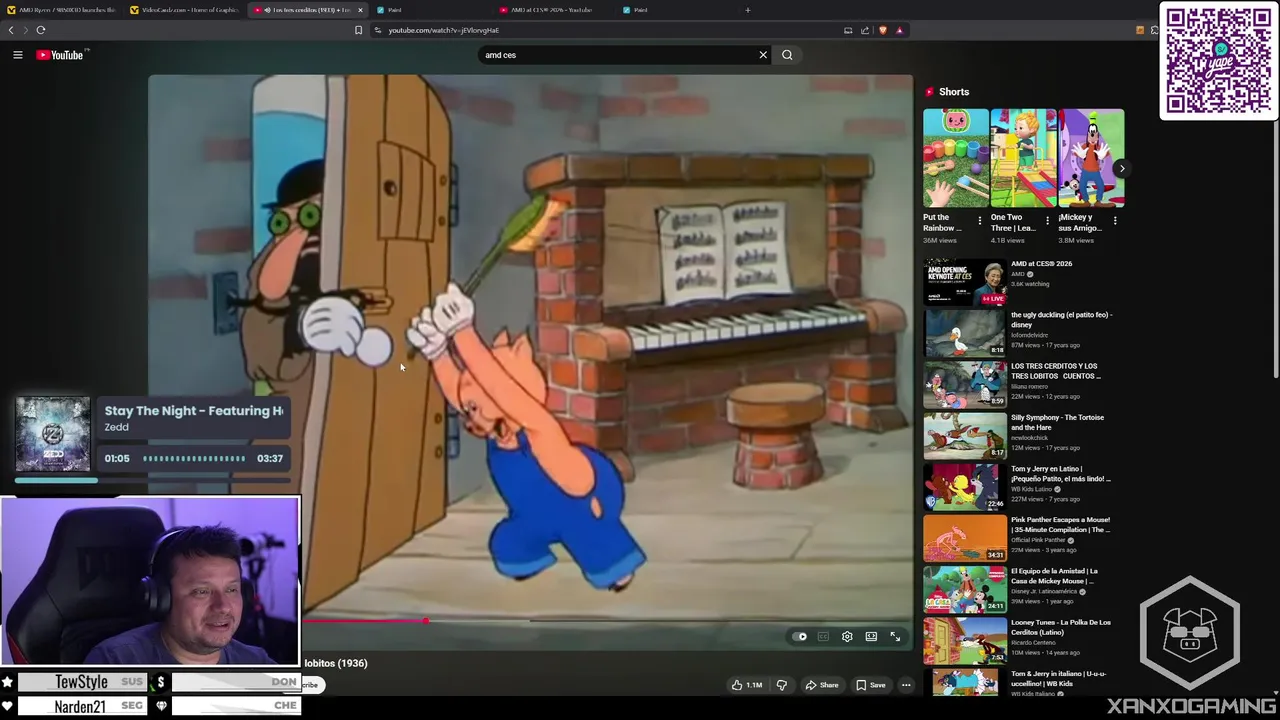Click the Tortoise and the Hare thumbnail
This screenshot has height=720, width=1280.
965,436
